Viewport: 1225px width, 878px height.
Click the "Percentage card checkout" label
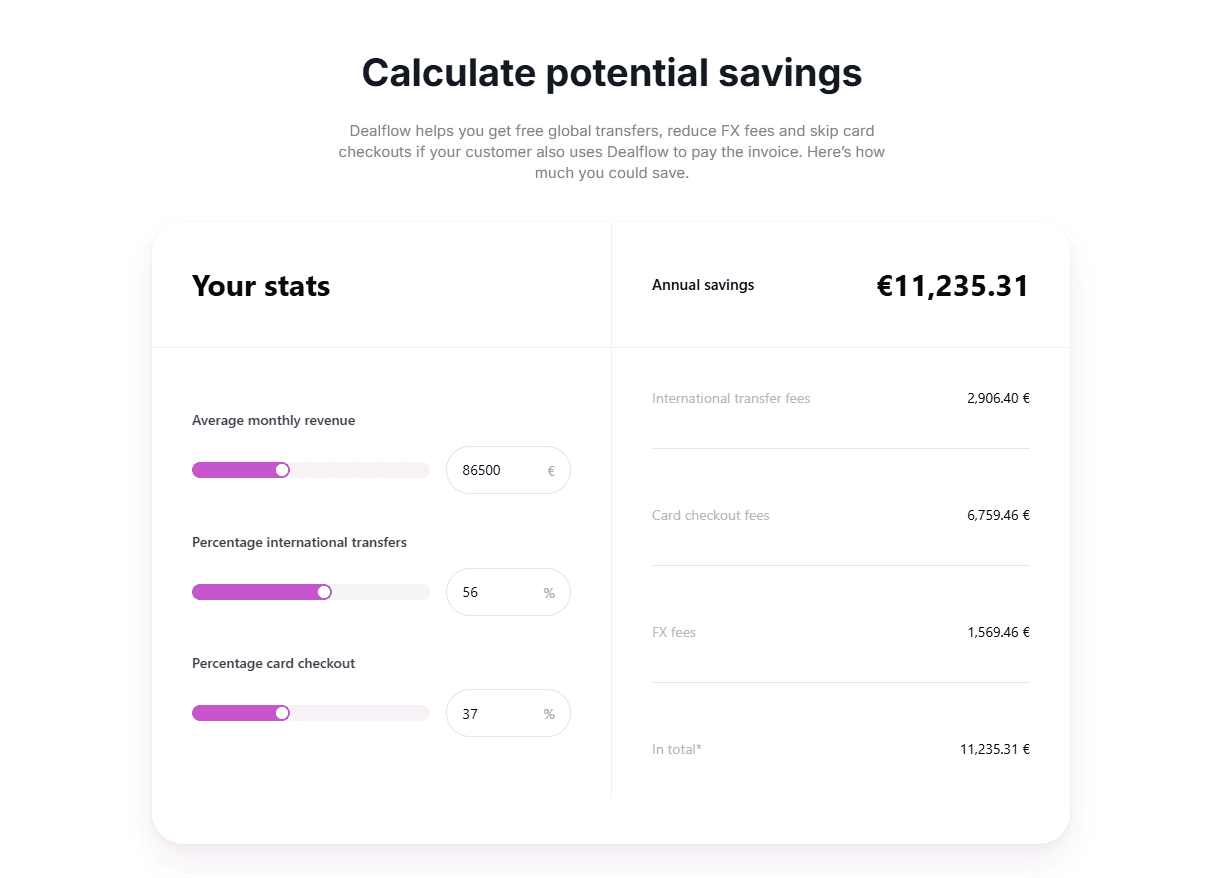(x=273, y=663)
